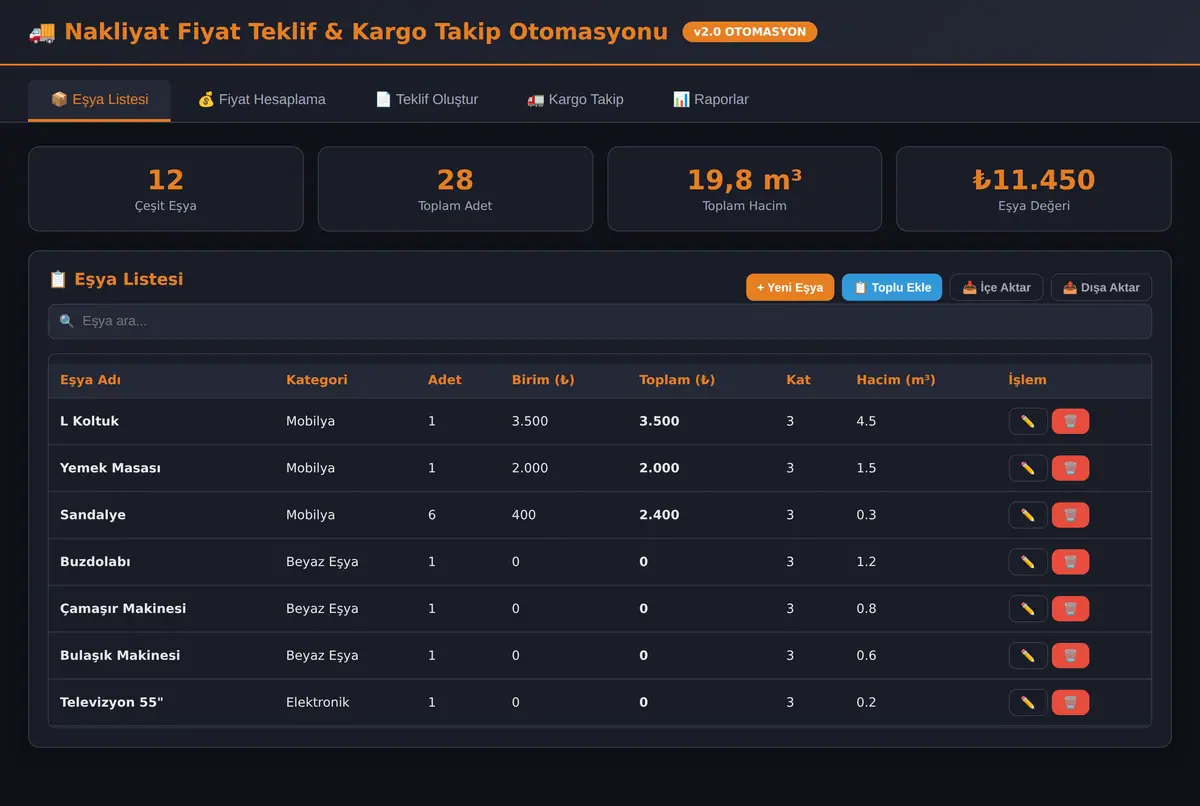Click the Eşya Değeri stat card
The image size is (1200, 806).
(1034, 189)
